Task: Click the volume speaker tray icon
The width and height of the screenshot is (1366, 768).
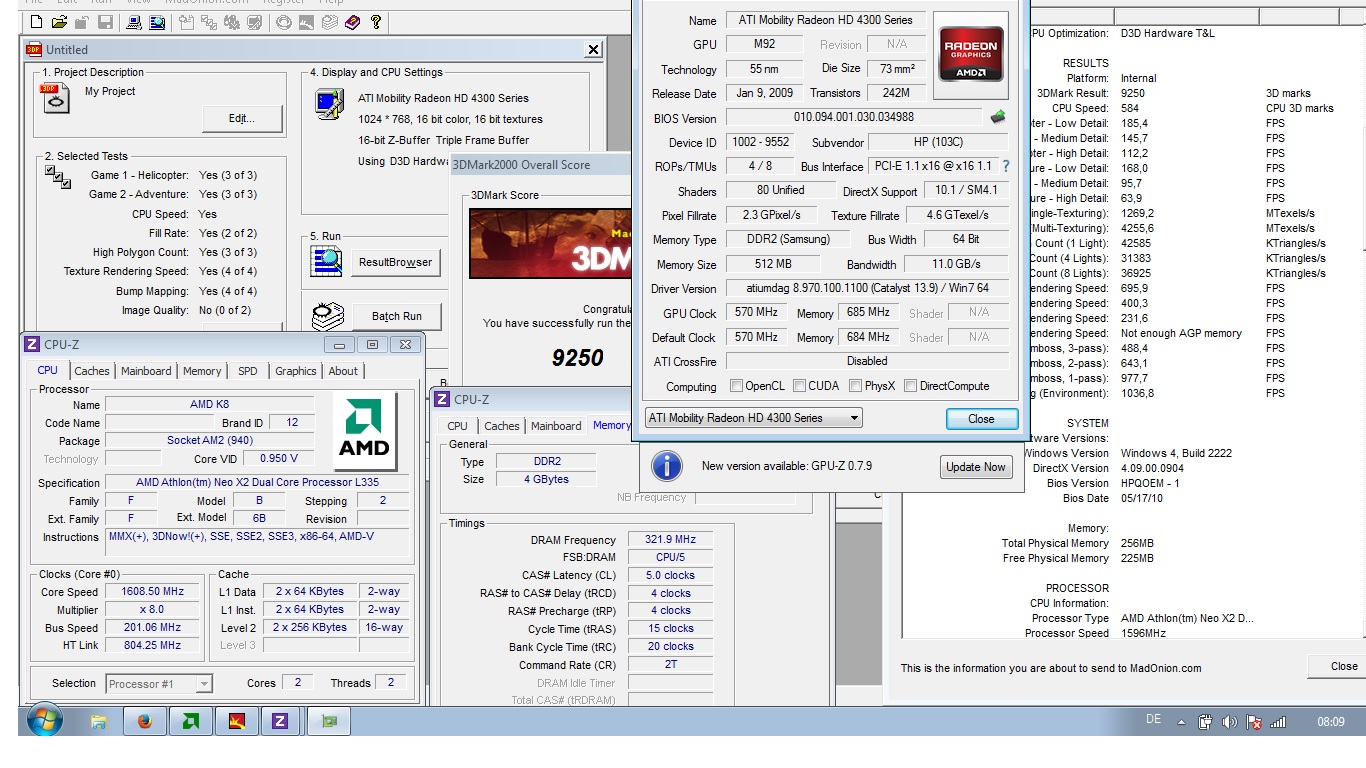Action: point(1229,722)
